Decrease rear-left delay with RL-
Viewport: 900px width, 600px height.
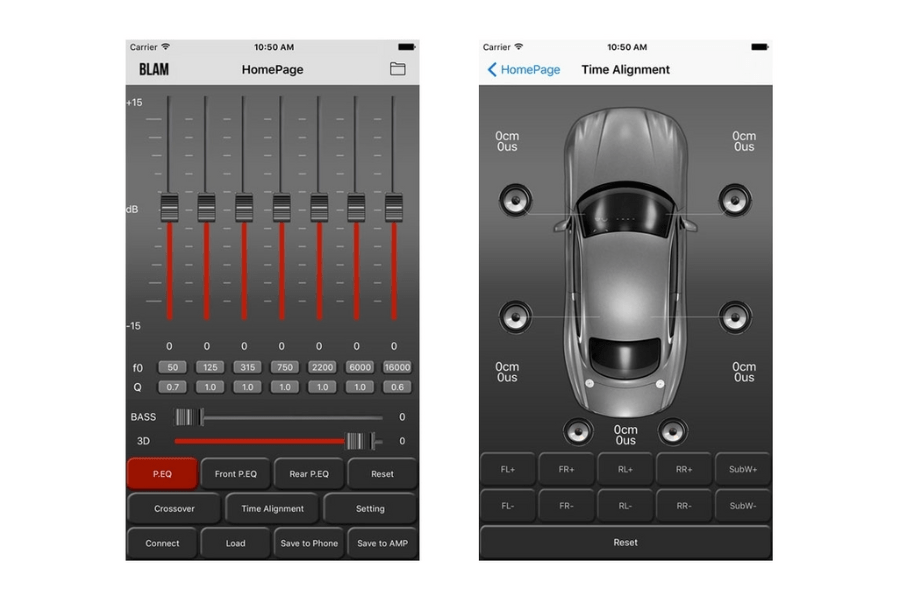(625, 506)
